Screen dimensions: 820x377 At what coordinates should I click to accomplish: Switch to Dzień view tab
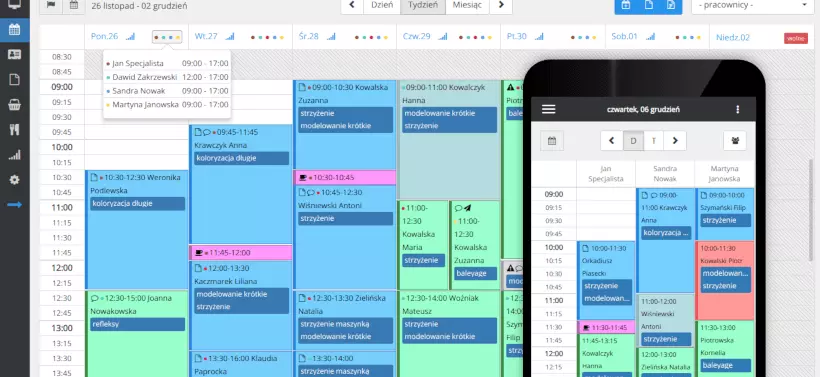(x=382, y=5)
